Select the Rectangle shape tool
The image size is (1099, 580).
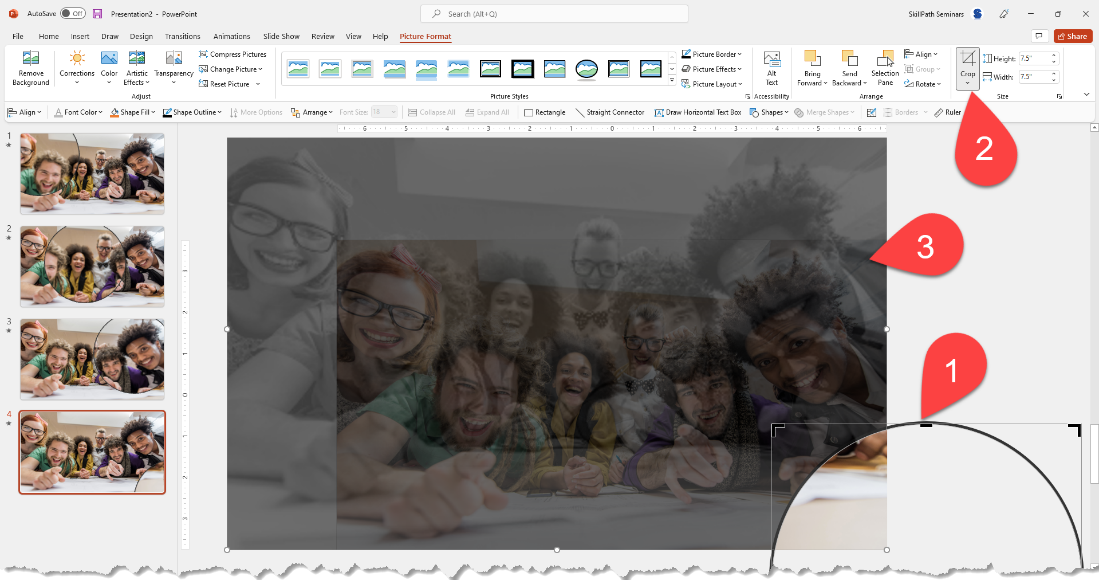pos(545,112)
